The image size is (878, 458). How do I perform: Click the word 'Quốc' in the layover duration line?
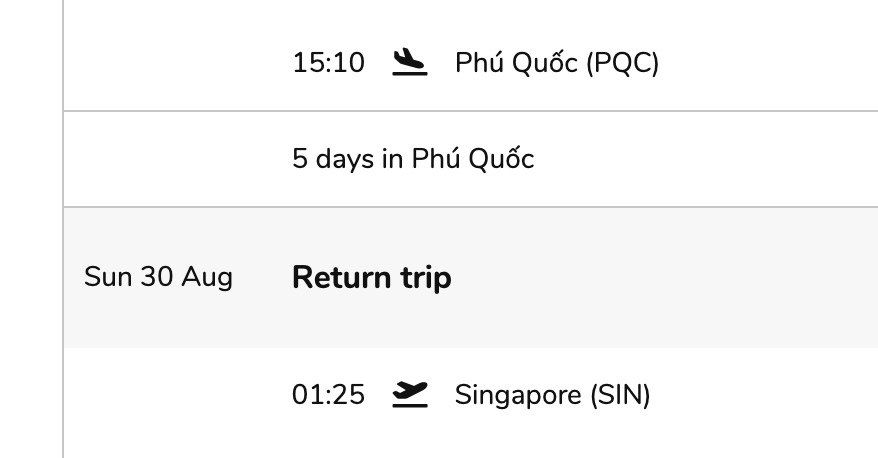(x=501, y=158)
